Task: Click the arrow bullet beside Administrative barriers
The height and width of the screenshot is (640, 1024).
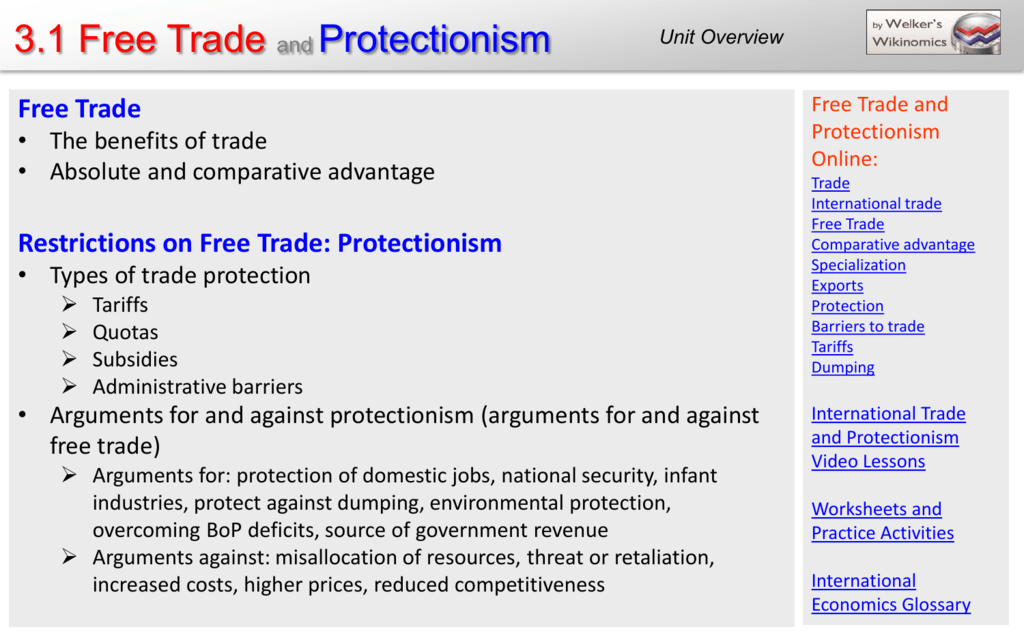Action: coord(69,386)
